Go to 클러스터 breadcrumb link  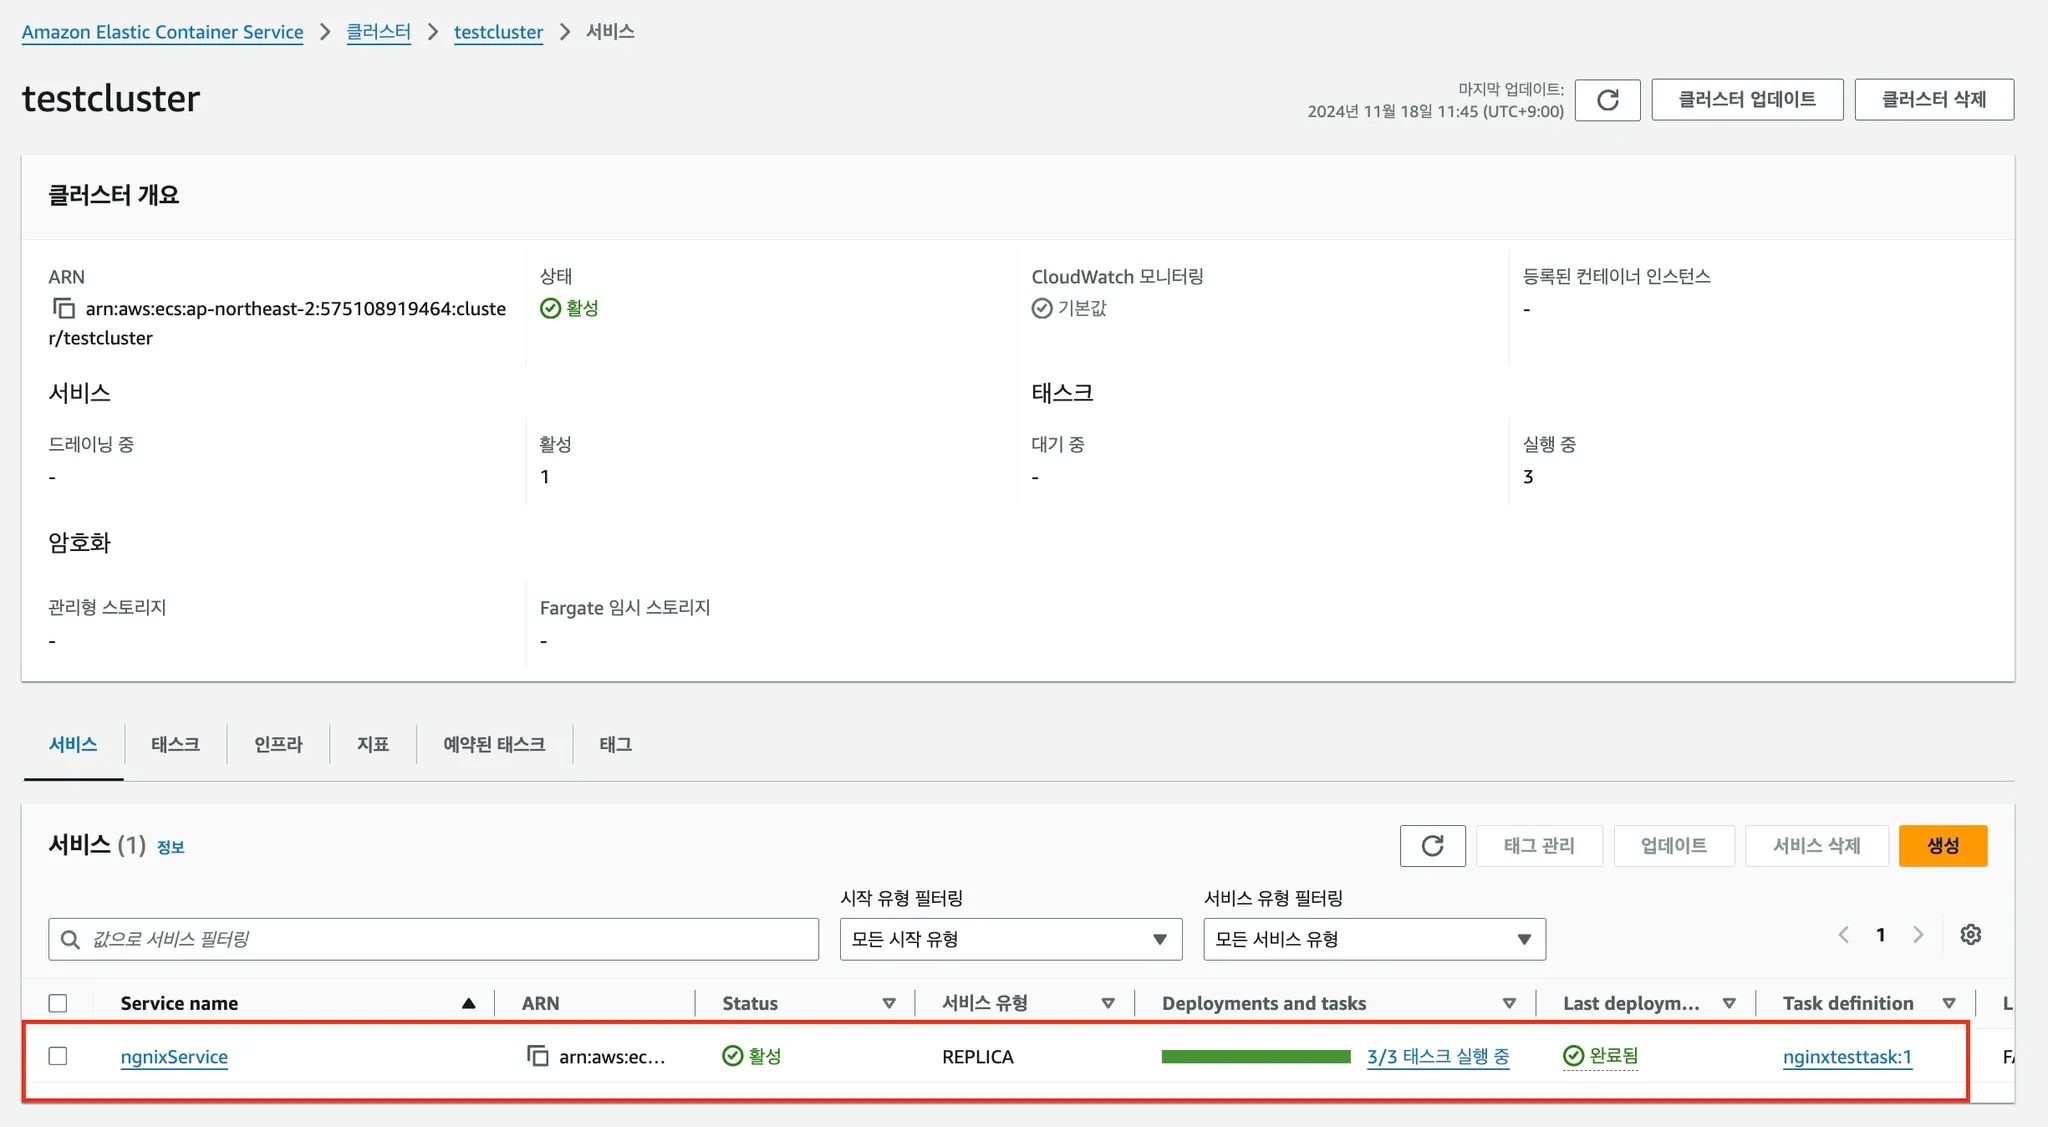click(378, 32)
